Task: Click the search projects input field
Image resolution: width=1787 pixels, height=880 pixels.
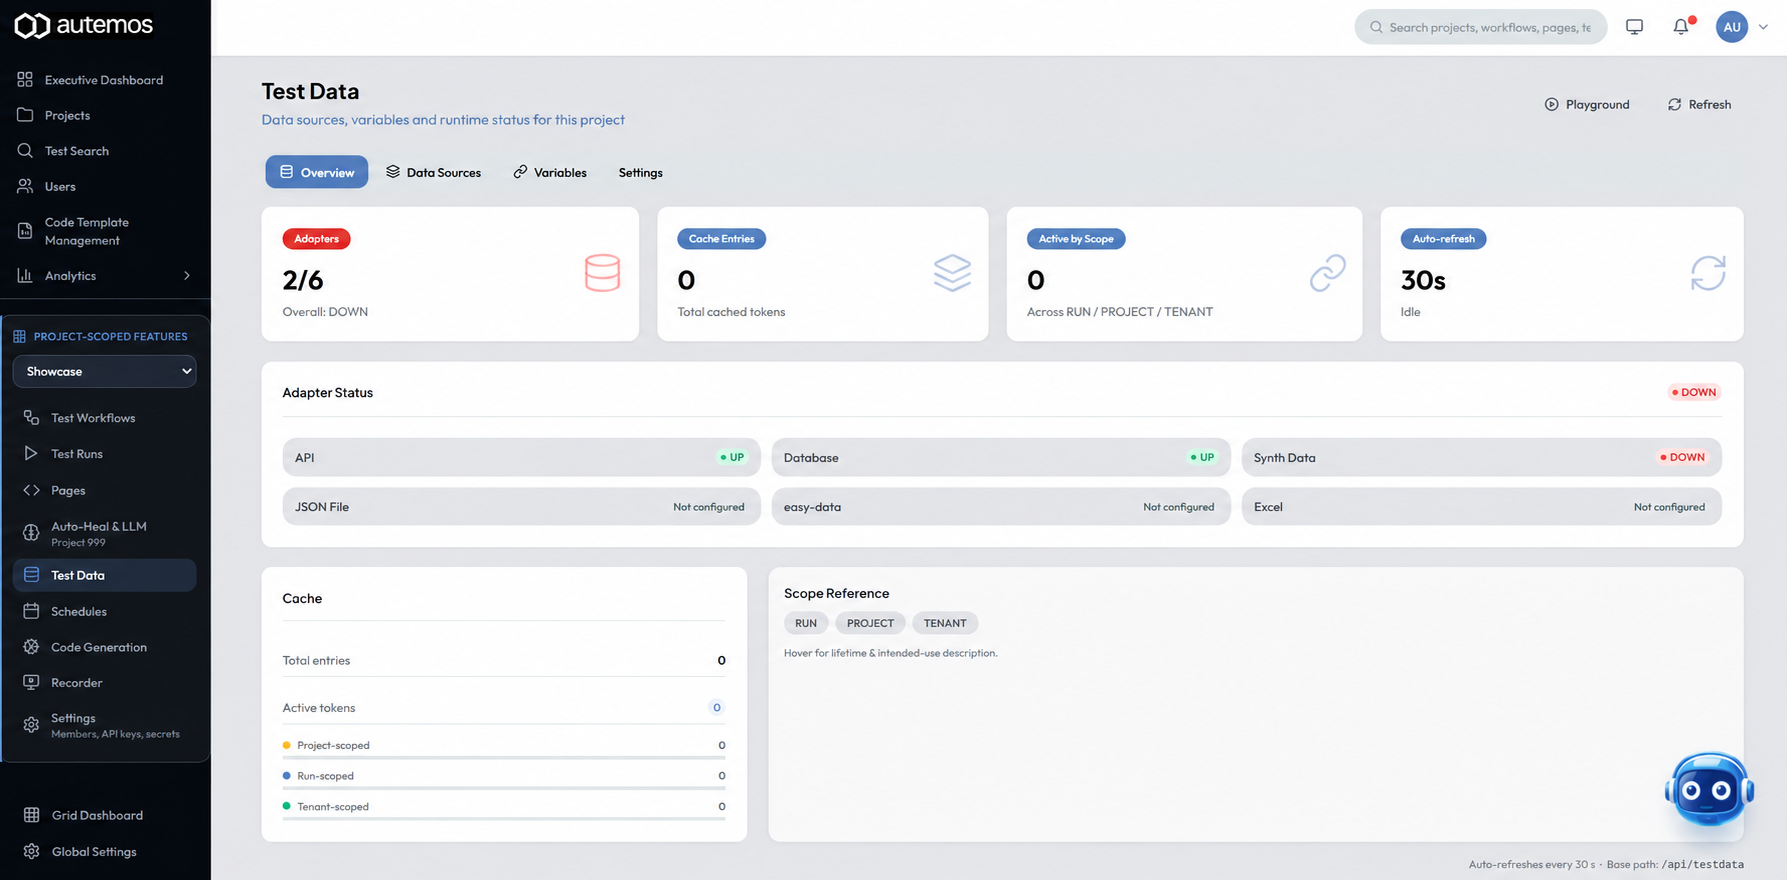Action: pos(1481,27)
